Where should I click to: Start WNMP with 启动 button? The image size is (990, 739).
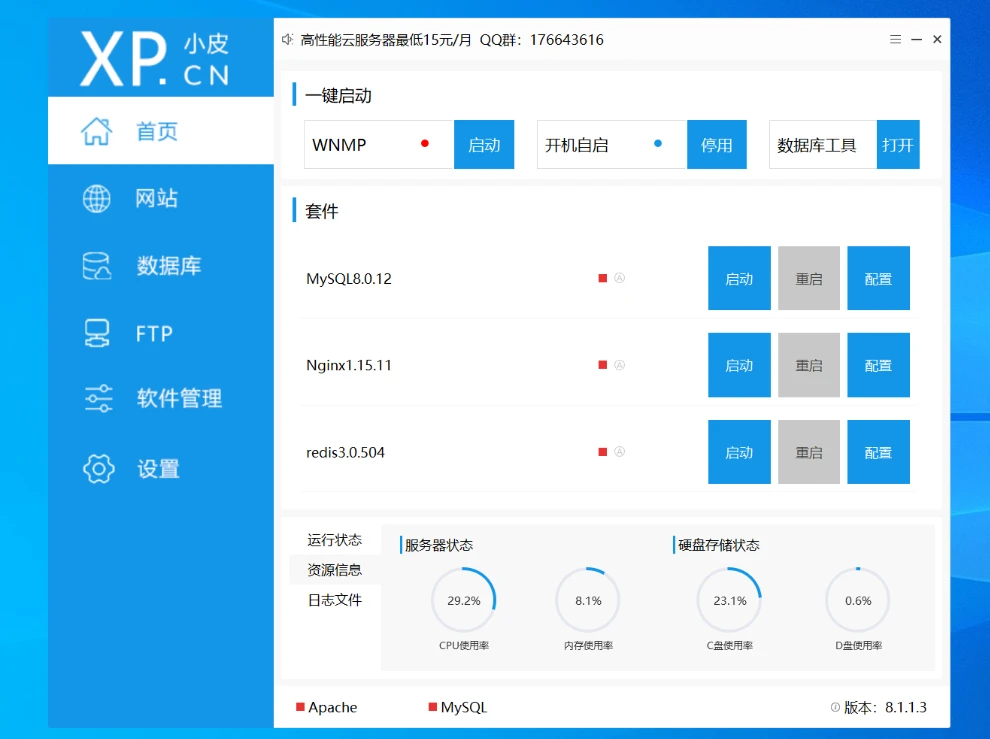tap(484, 145)
